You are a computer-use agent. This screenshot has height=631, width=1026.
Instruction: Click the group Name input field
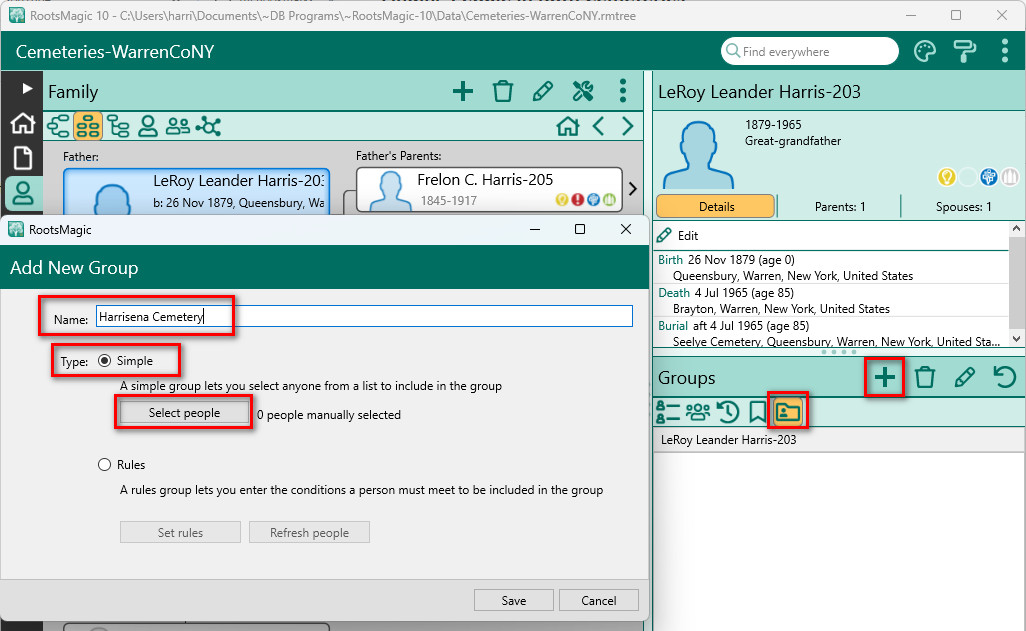(x=364, y=316)
